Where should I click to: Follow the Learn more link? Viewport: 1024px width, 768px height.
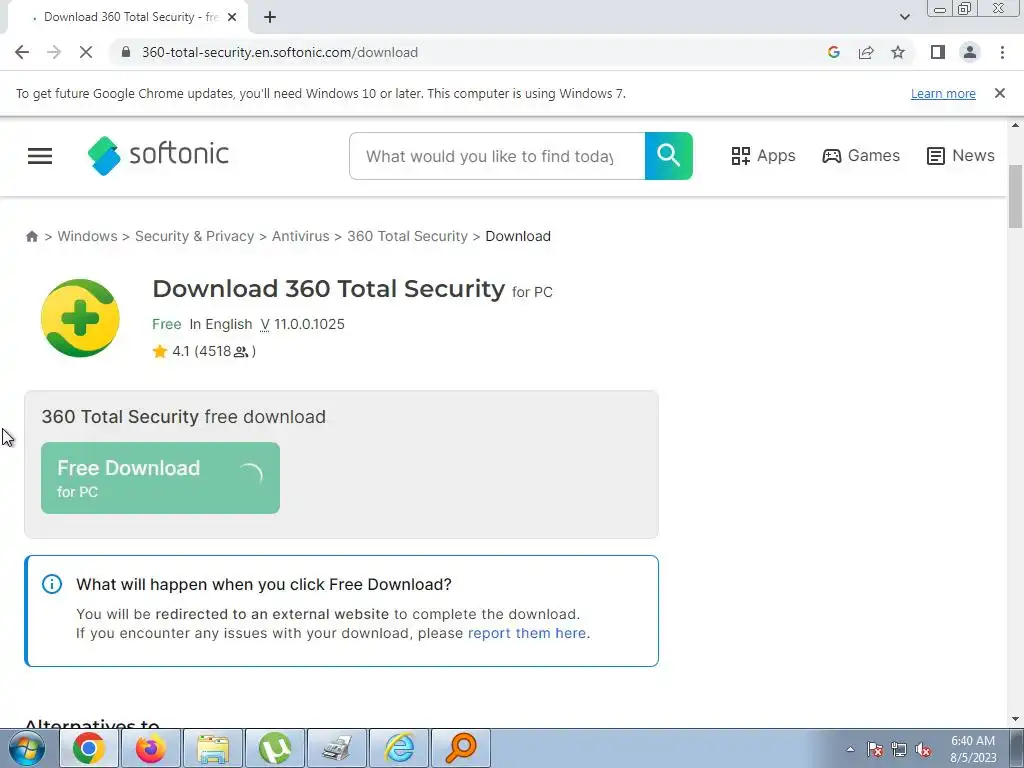pyautogui.click(x=943, y=93)
